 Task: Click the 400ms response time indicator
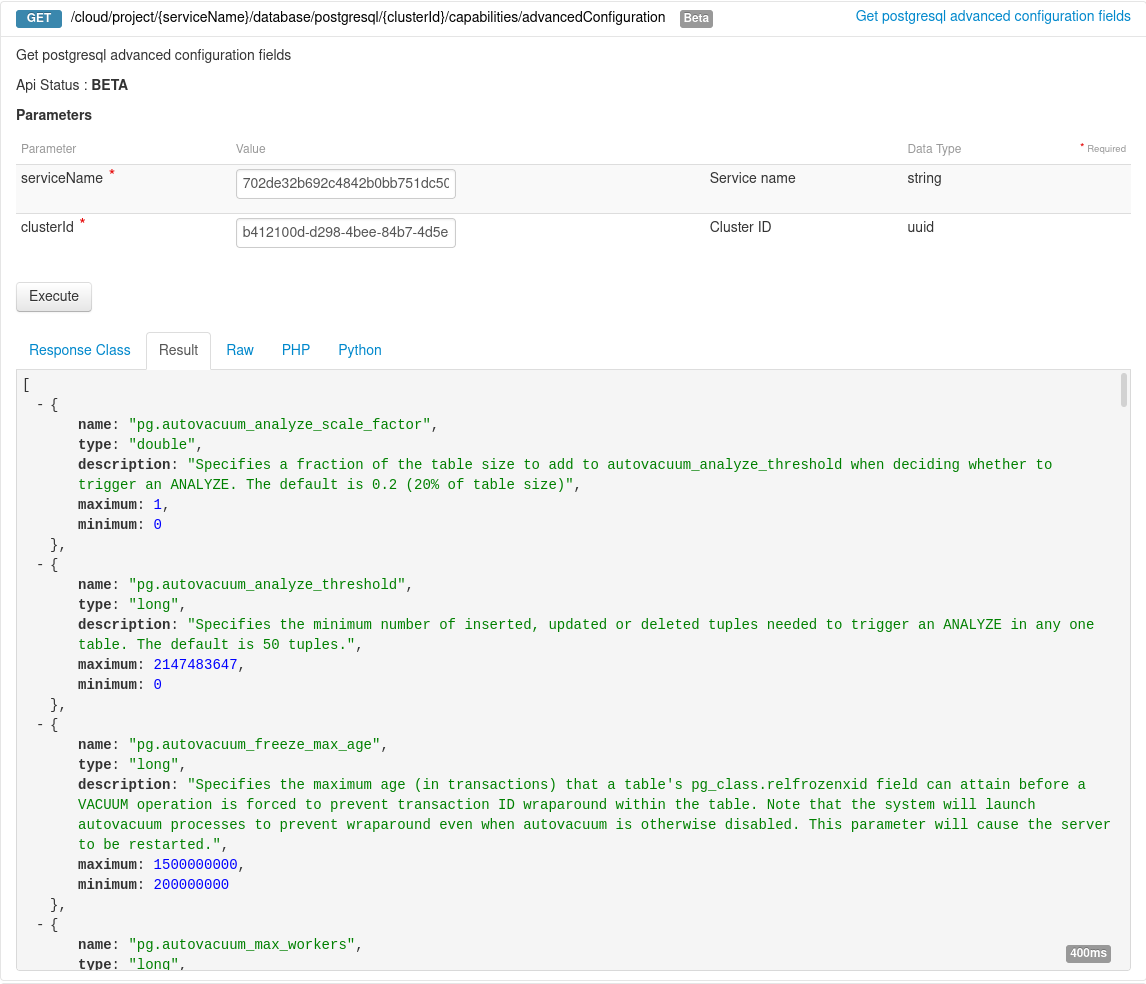(1088, 953)
